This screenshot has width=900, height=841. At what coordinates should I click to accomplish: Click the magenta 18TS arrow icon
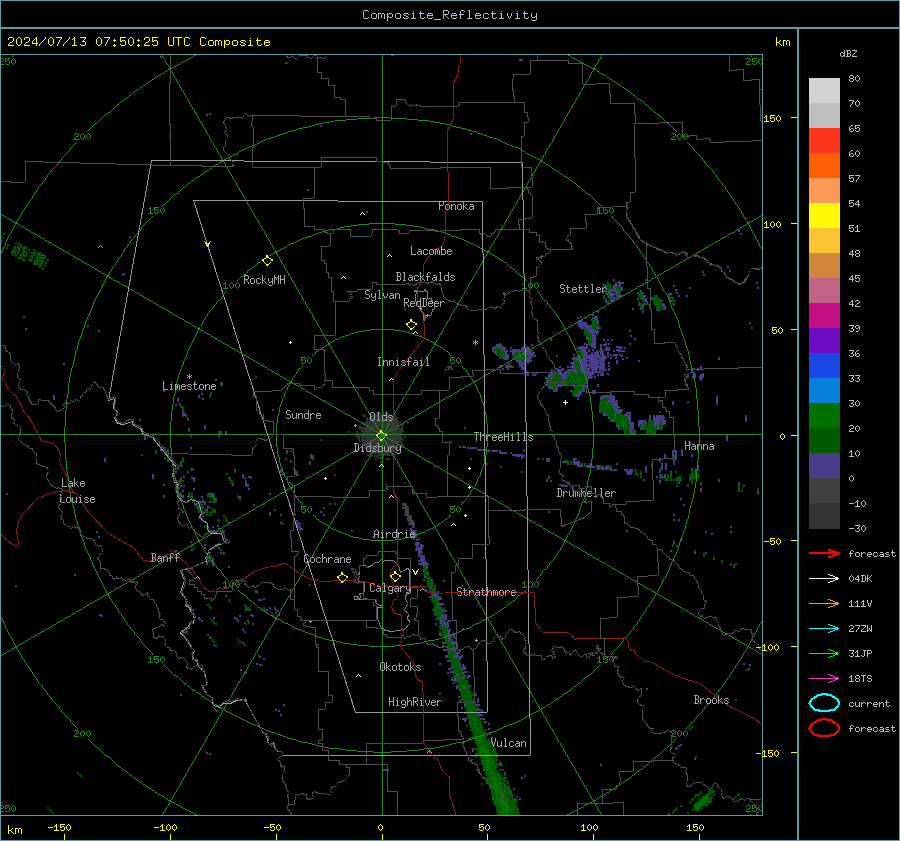coord(824,679)
